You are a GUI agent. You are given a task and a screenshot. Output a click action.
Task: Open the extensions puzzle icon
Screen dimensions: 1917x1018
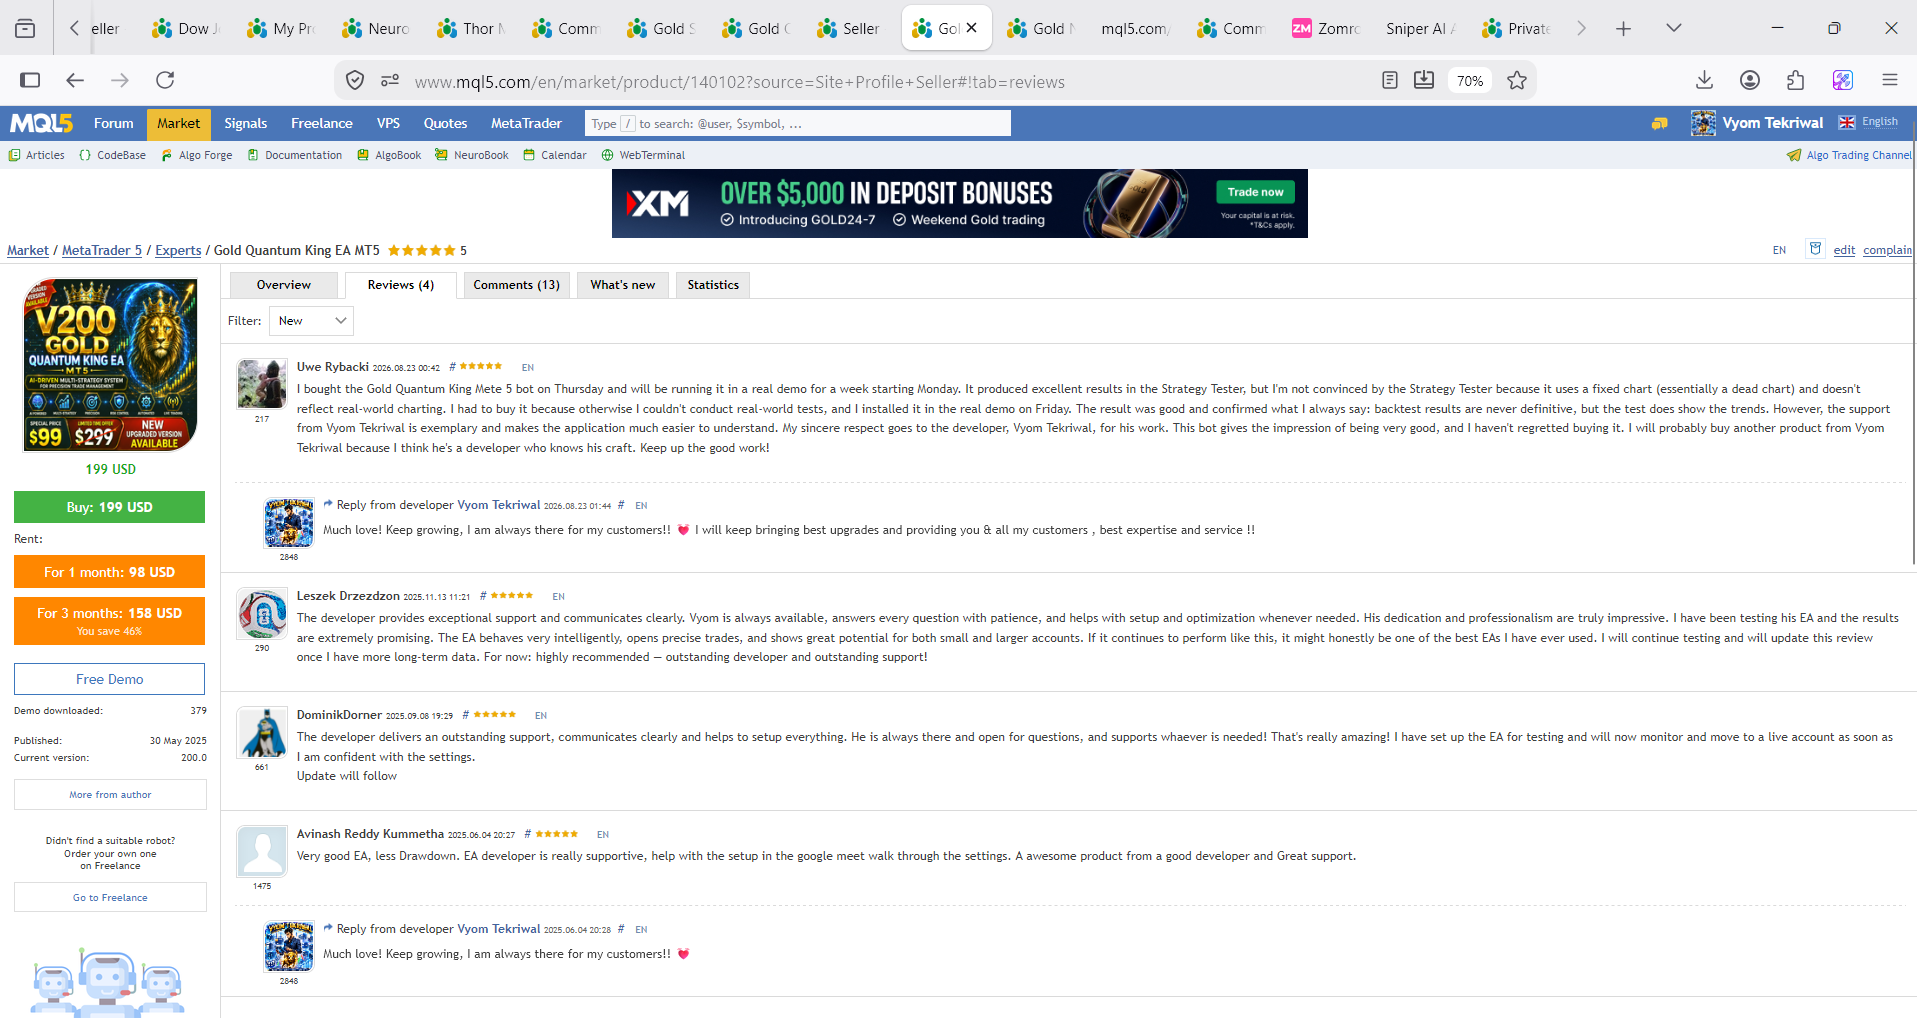(x=1796, y=80)
